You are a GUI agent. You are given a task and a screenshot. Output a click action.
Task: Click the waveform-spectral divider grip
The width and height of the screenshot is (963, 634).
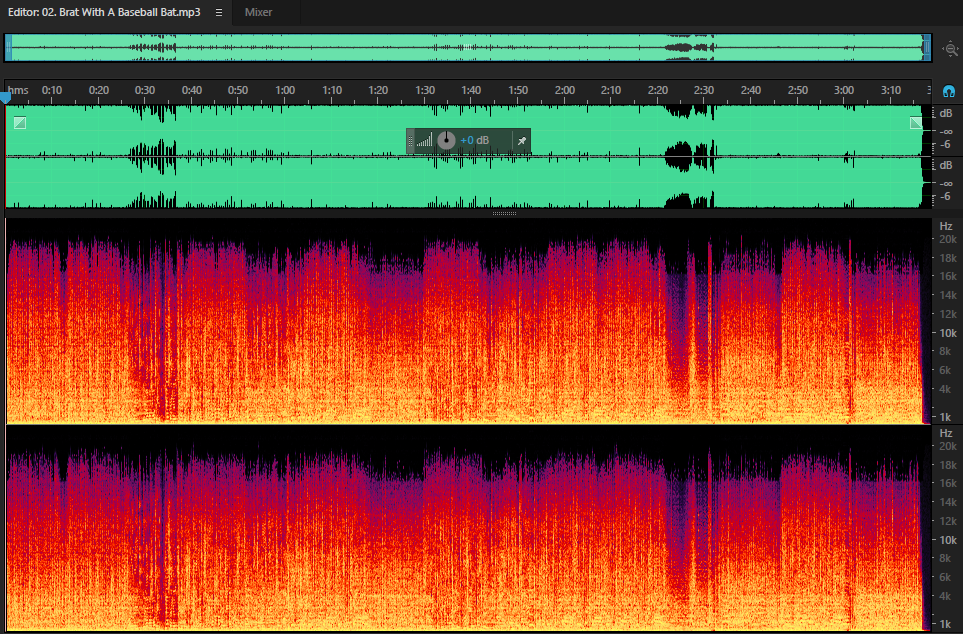[x=504, y=213]
